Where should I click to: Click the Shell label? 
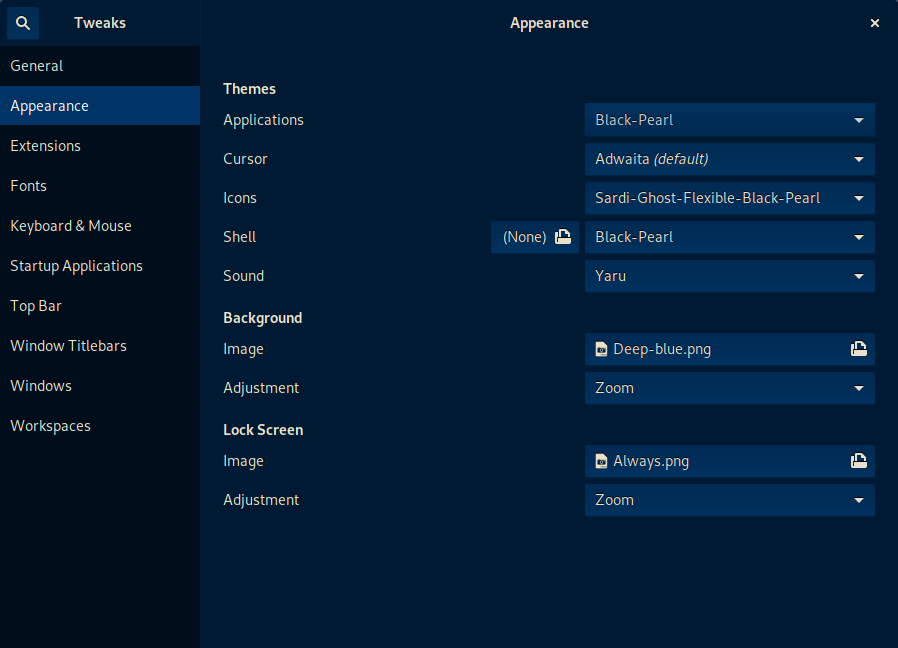239,237
